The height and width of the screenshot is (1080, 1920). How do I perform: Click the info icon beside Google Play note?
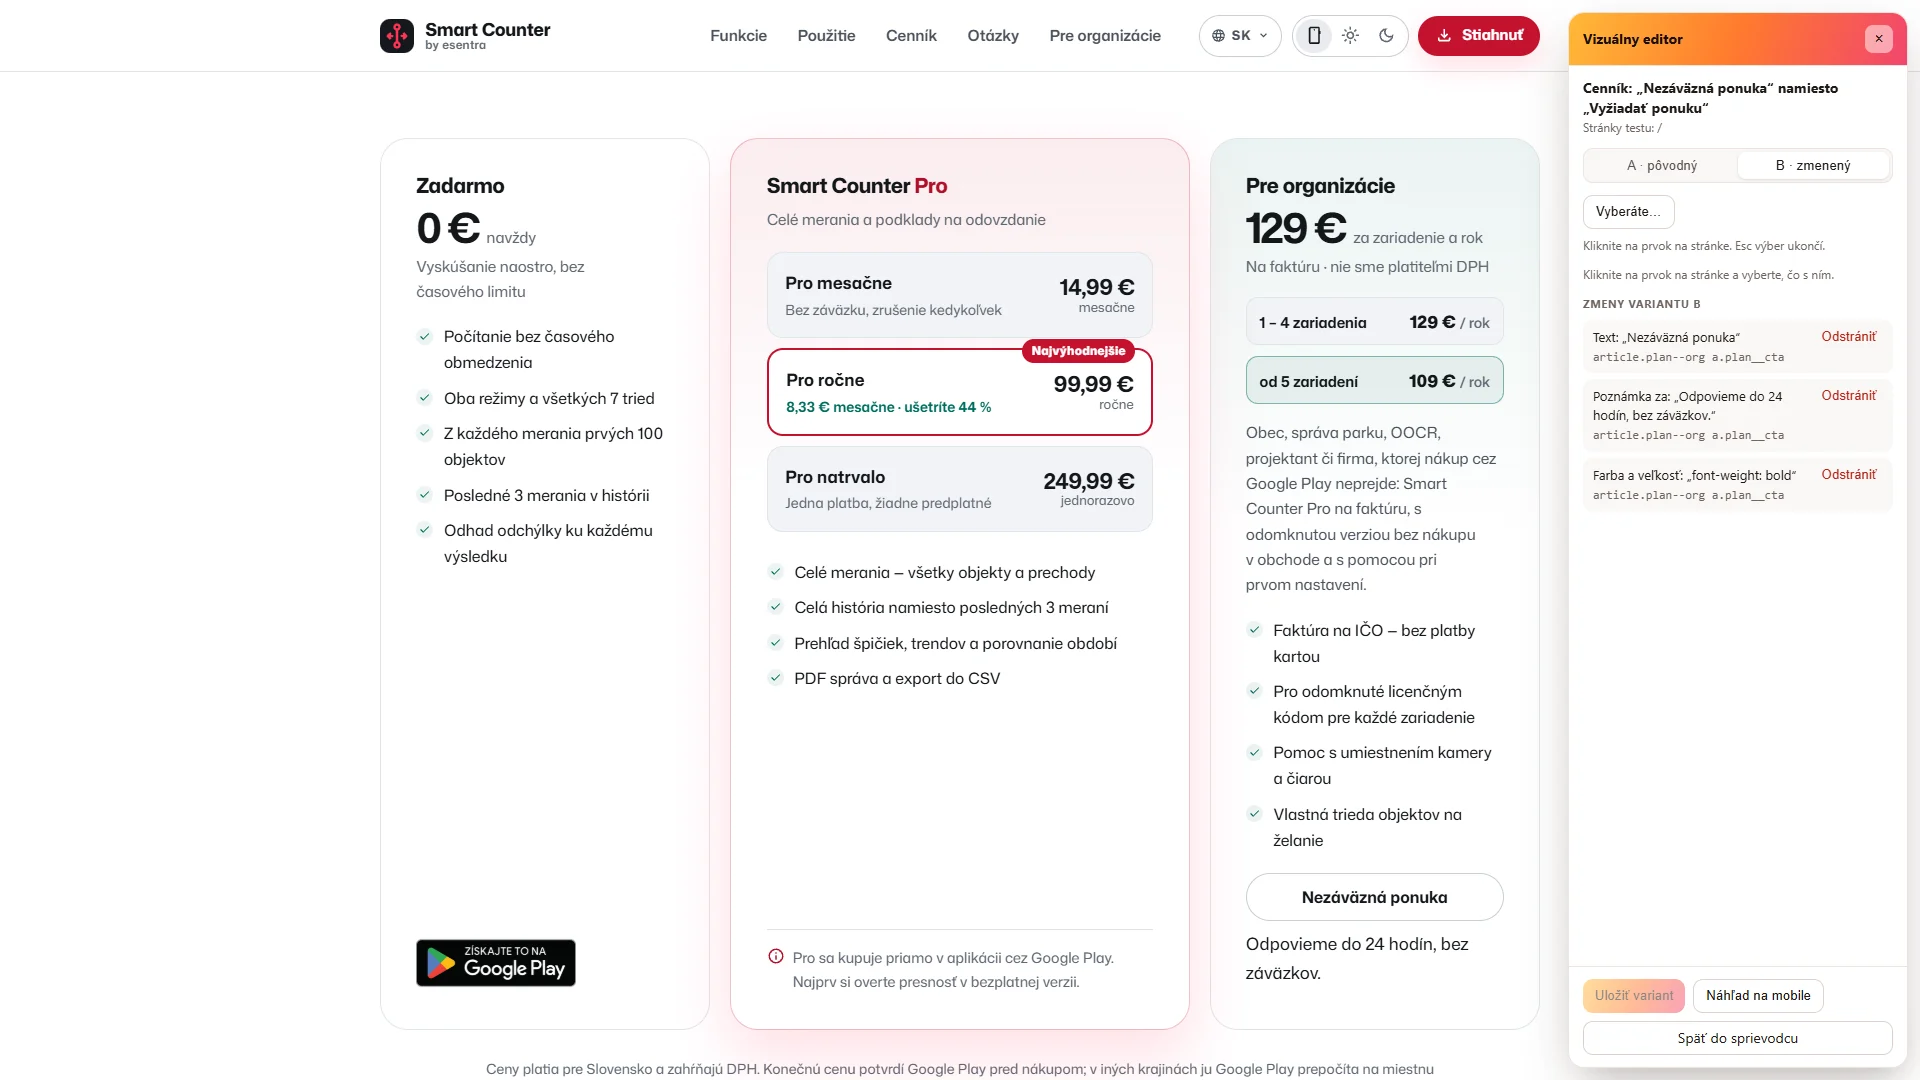776,957
